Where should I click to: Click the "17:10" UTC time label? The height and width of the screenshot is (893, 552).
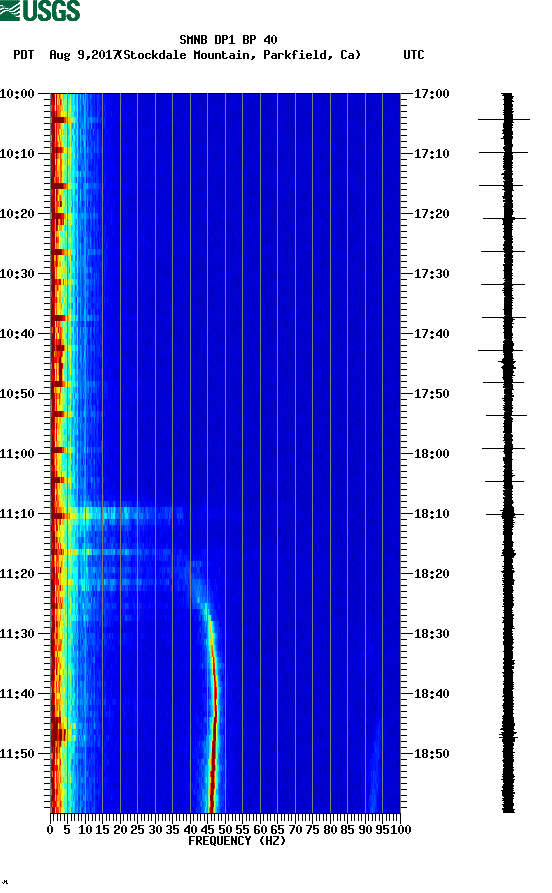[x=432, y=153]
